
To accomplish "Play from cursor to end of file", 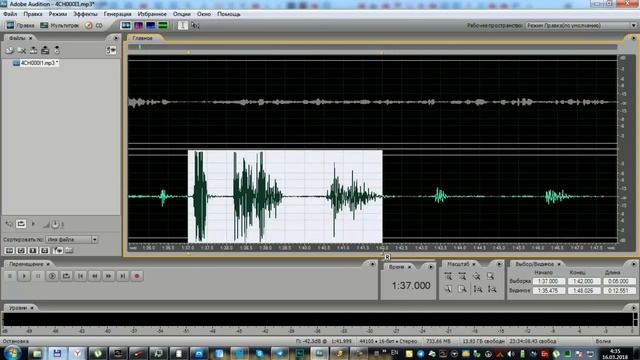I will (52, 276).
